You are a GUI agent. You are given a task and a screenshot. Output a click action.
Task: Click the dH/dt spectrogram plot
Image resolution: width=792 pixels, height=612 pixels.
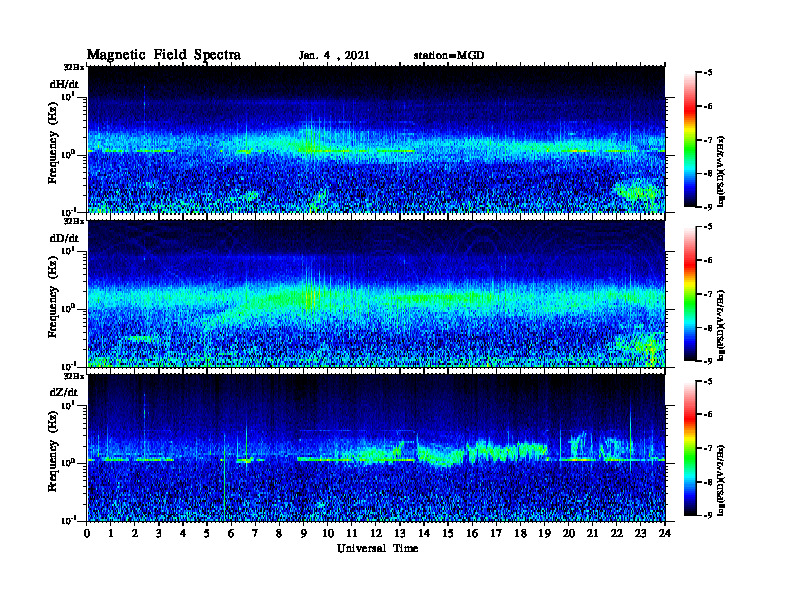click(376, 139)
